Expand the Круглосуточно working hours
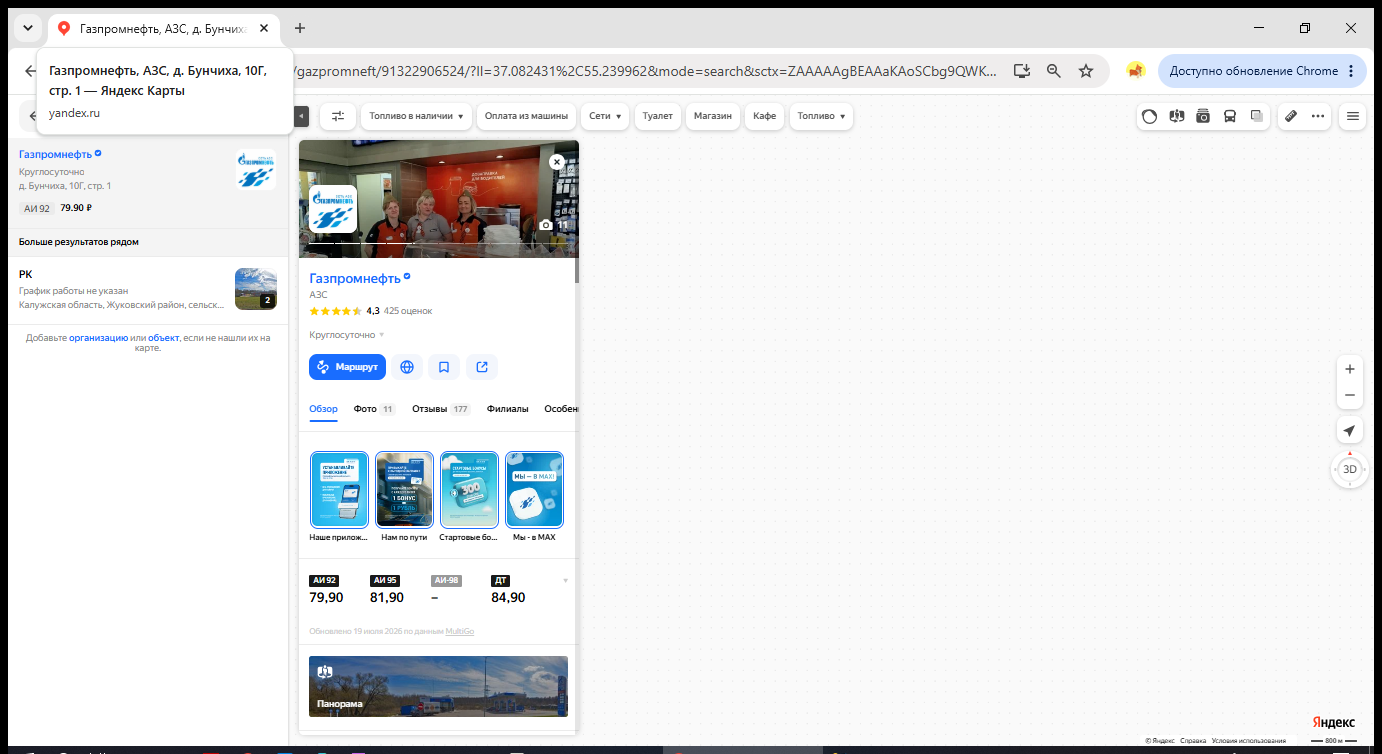Image resolution: width=1382 pixels, height=754 pixels. [347, 335]
